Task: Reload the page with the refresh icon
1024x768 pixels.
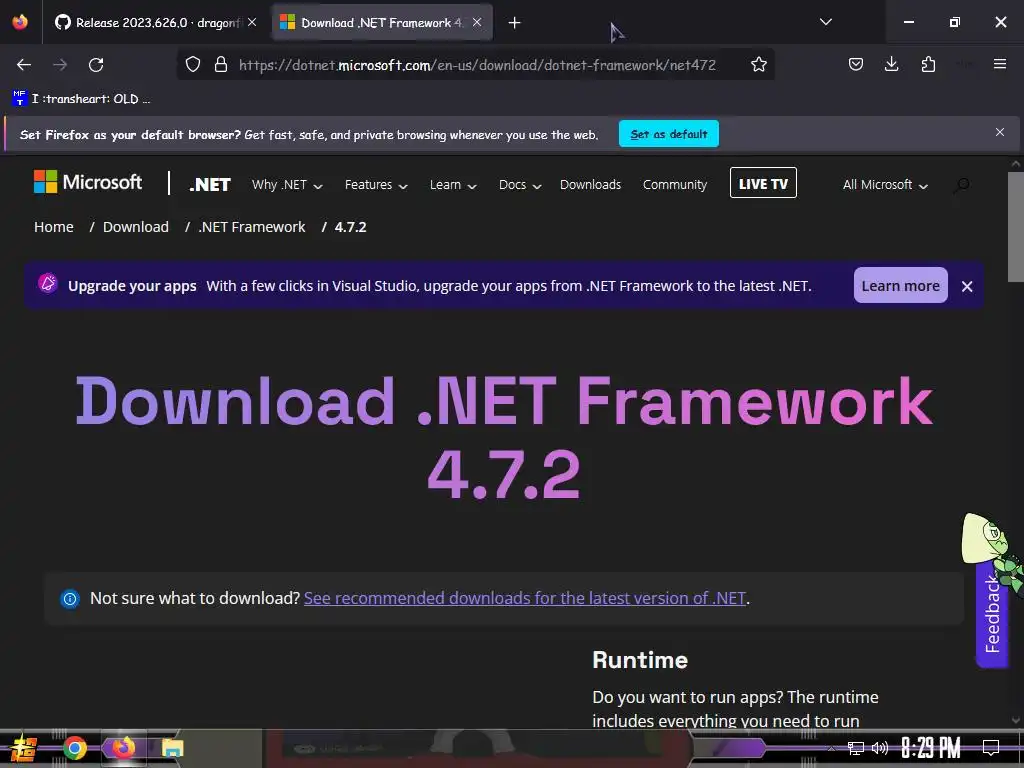Action: tap(96, 65)
